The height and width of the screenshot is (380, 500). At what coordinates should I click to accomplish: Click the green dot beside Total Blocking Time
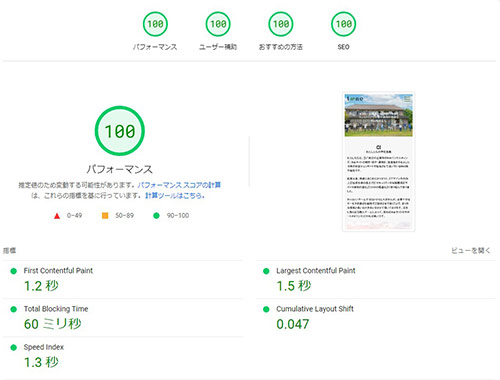pos(14,309)
